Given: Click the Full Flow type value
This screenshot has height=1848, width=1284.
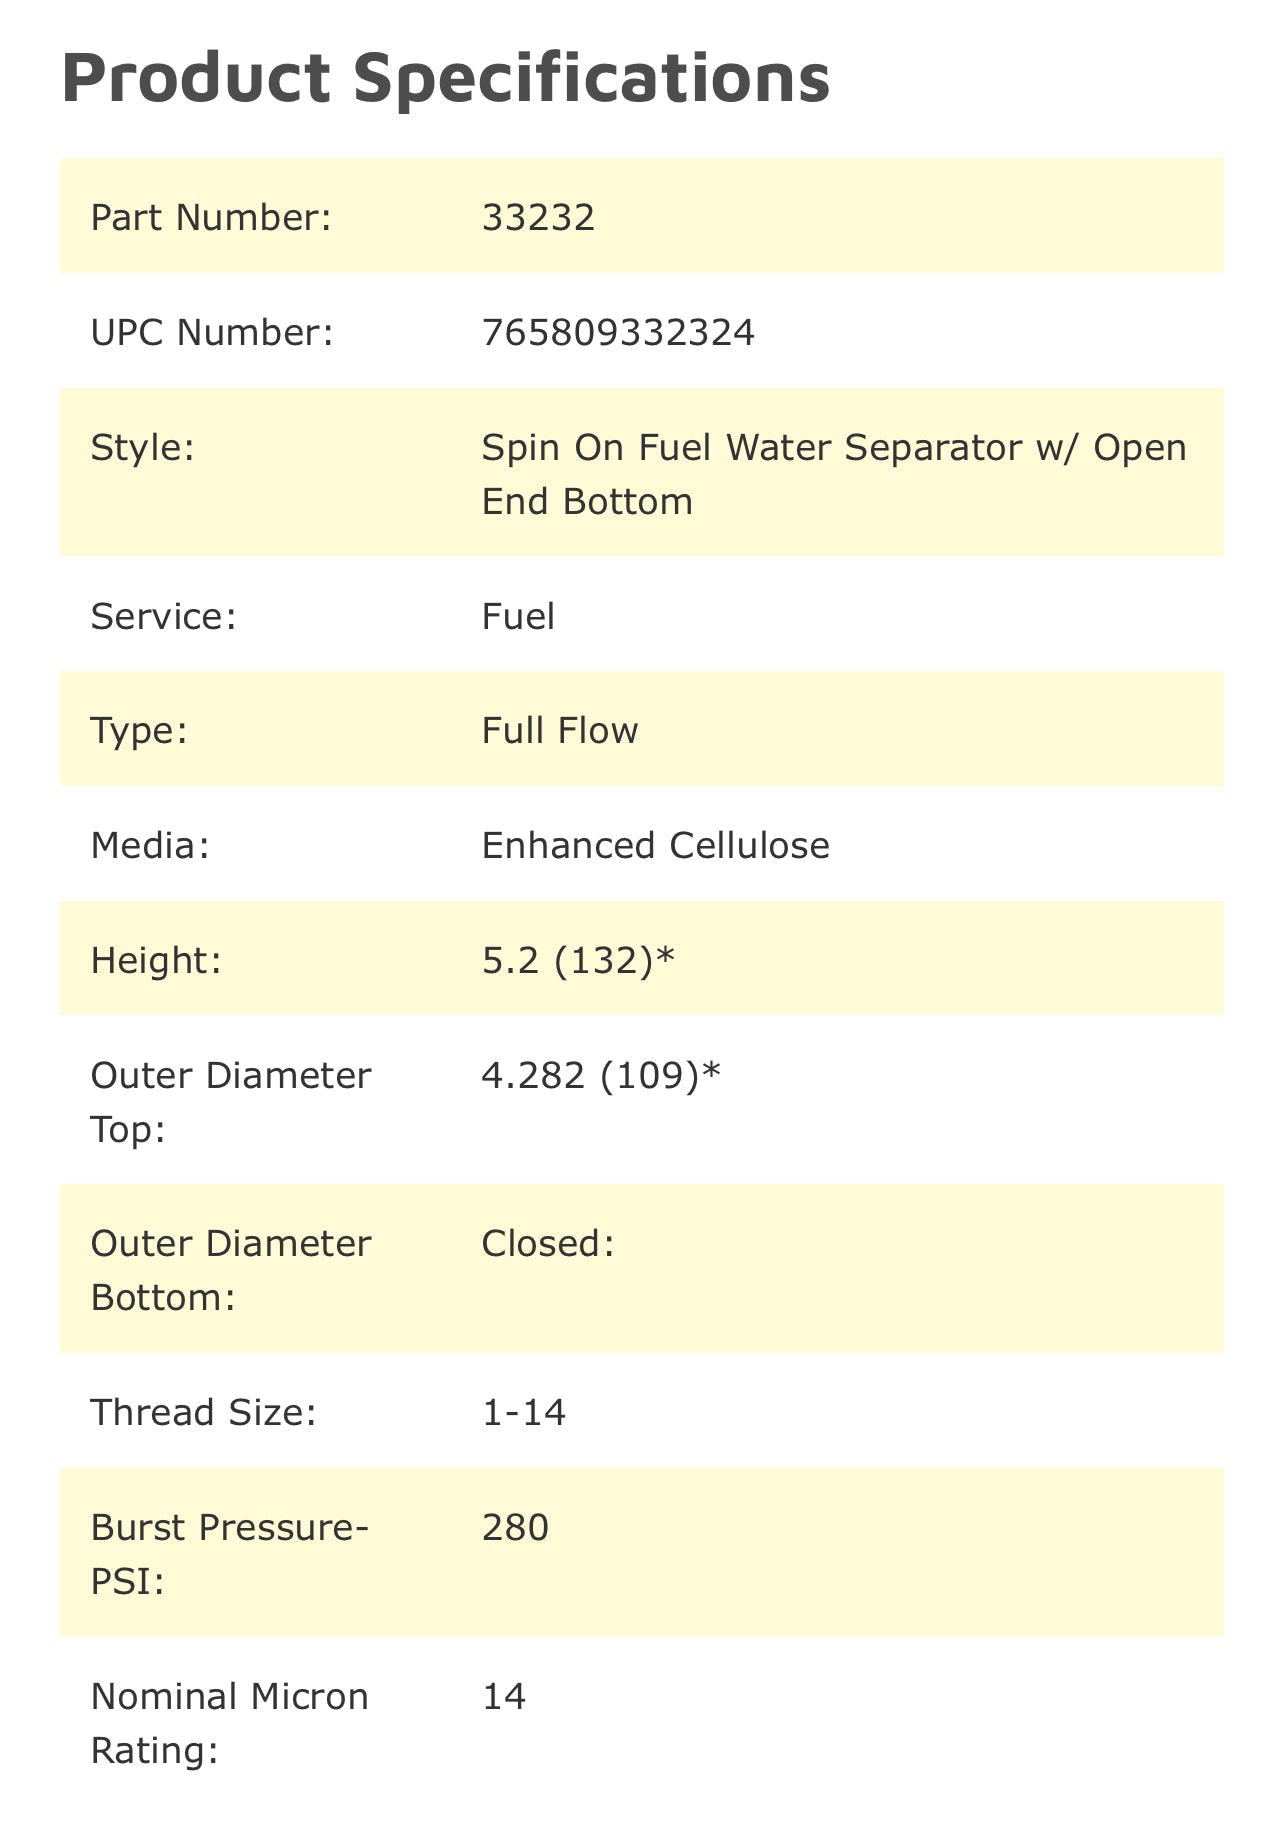Looking at the screenshot, I should pos(559,730).
